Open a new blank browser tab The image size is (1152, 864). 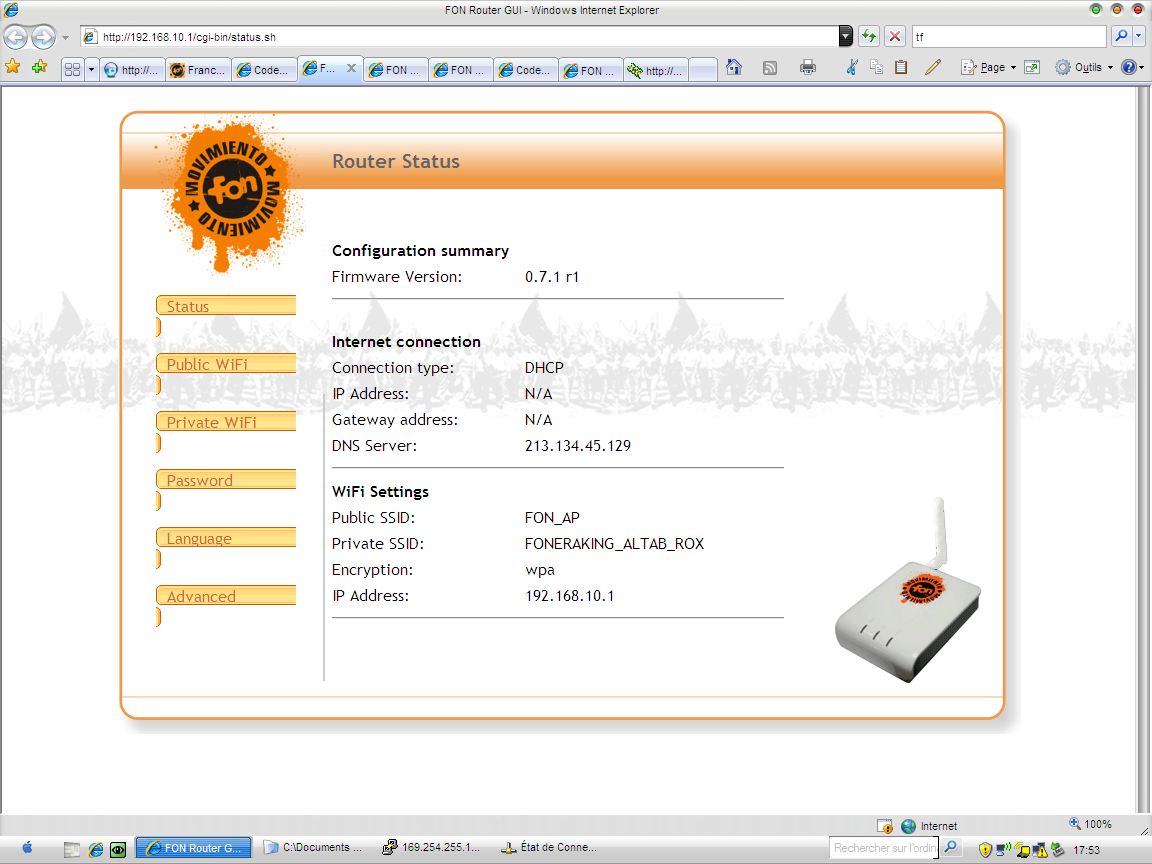pyautogui.click(x=703, y=70)
